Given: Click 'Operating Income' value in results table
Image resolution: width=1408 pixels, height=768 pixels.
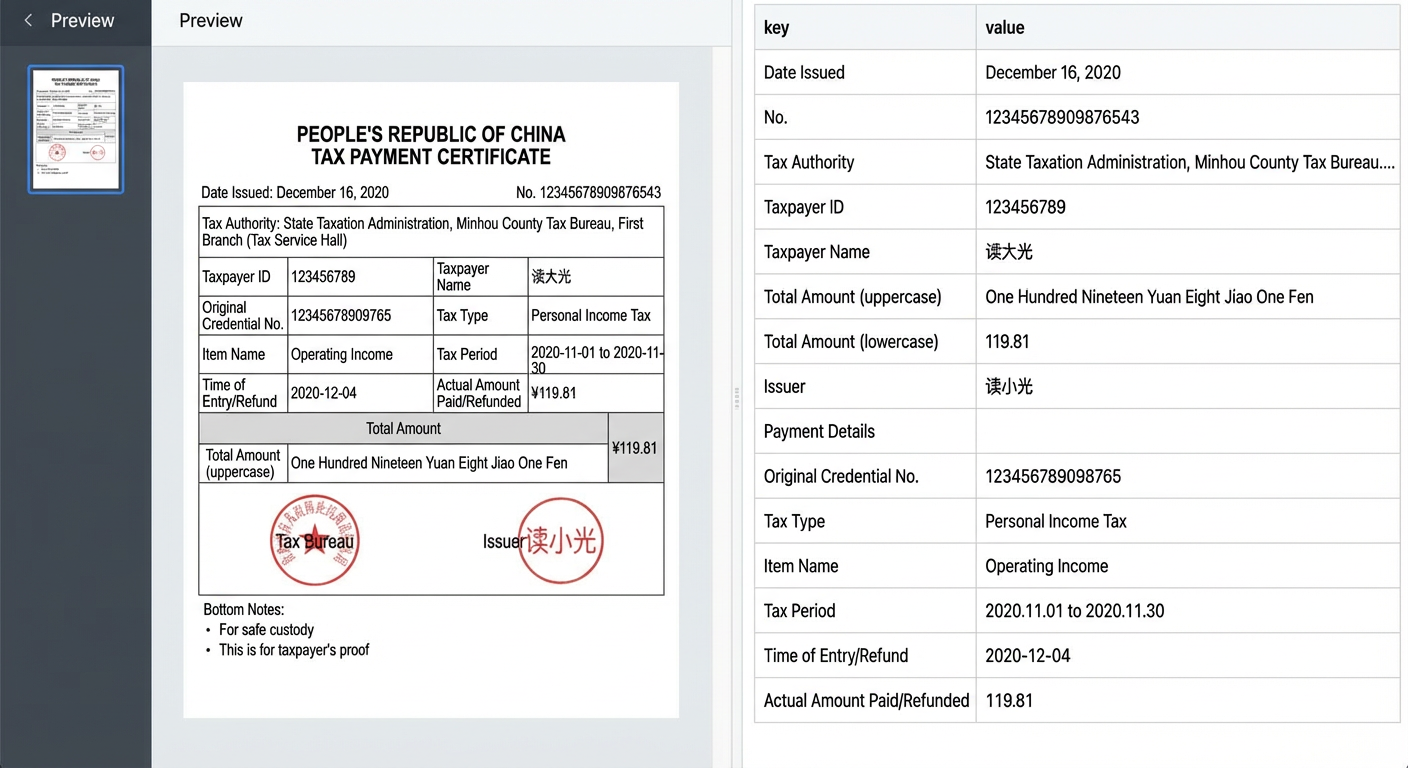Looking at the screenshot, I should [x=1188, y=566].
